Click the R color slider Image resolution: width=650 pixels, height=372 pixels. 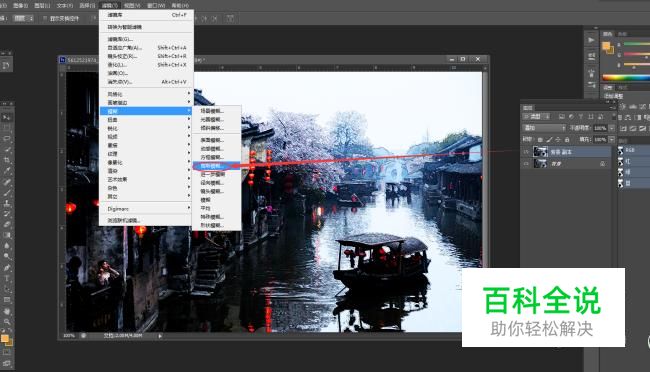coord(636,44)
